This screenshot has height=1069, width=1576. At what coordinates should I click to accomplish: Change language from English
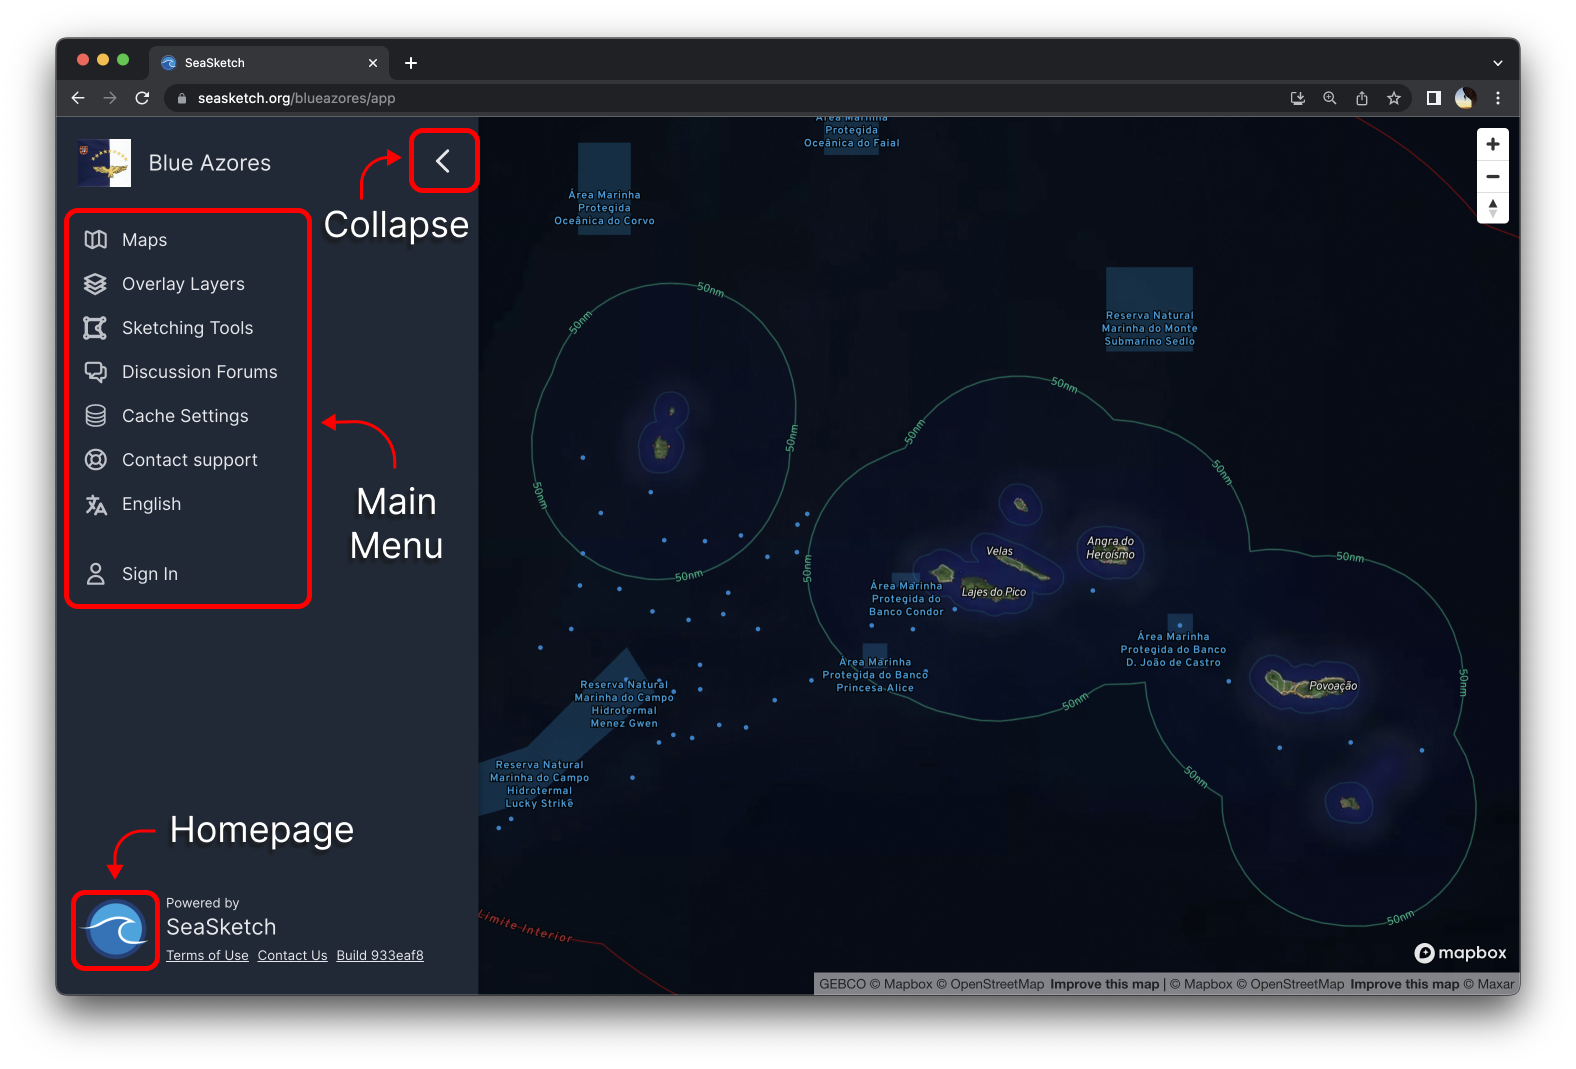[x=151, y=504]
